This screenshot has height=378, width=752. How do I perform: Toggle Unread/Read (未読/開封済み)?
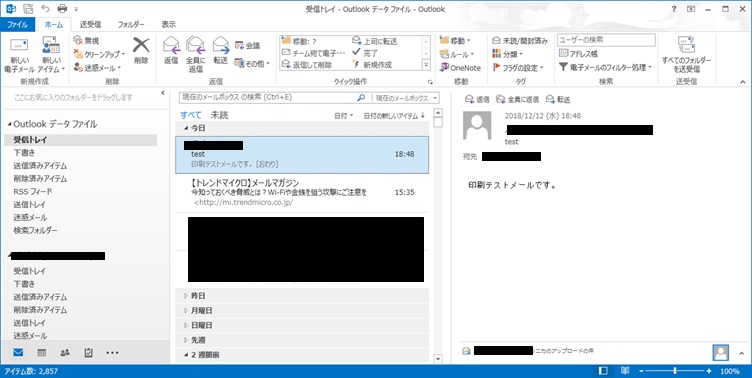click(520, 41)
